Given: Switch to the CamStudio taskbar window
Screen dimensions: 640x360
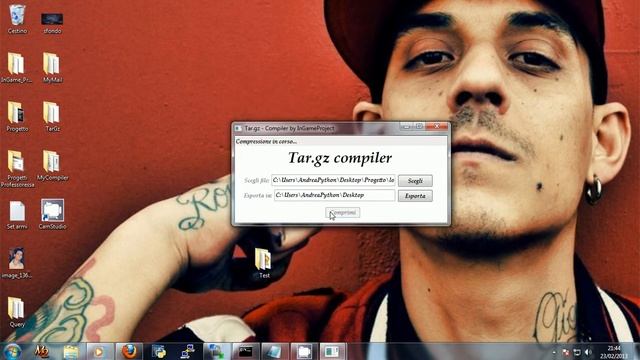Looking at the screenshot, I should (x=304, y=351).
